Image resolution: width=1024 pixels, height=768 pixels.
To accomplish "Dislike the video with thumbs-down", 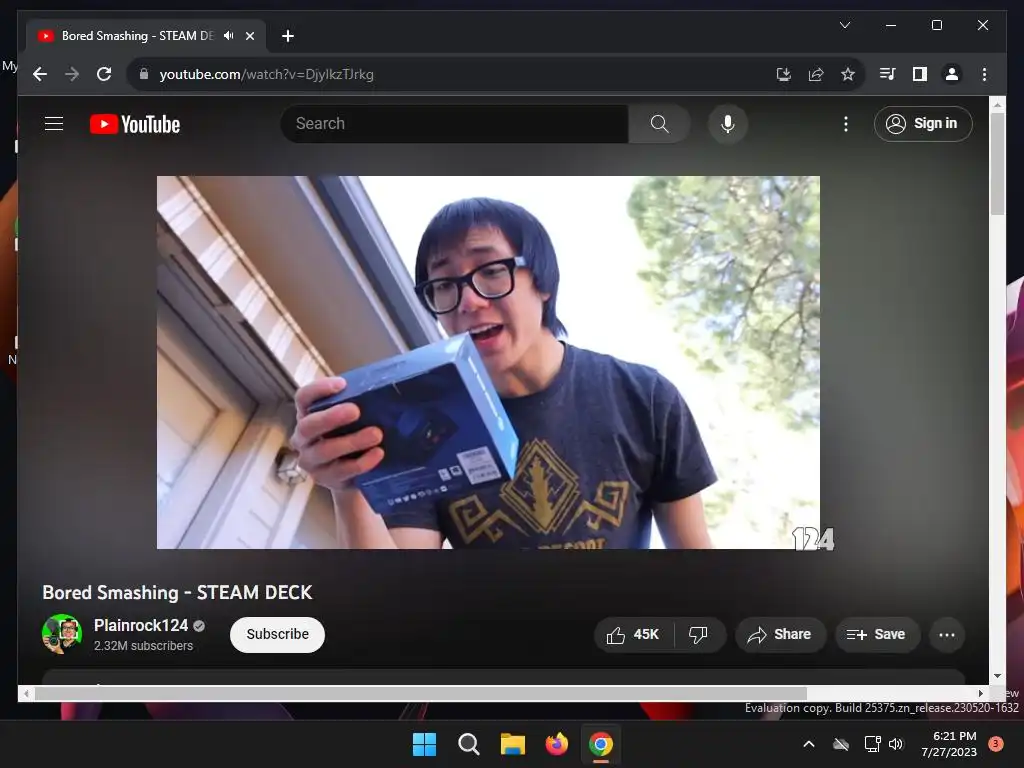I will (698, 634).
